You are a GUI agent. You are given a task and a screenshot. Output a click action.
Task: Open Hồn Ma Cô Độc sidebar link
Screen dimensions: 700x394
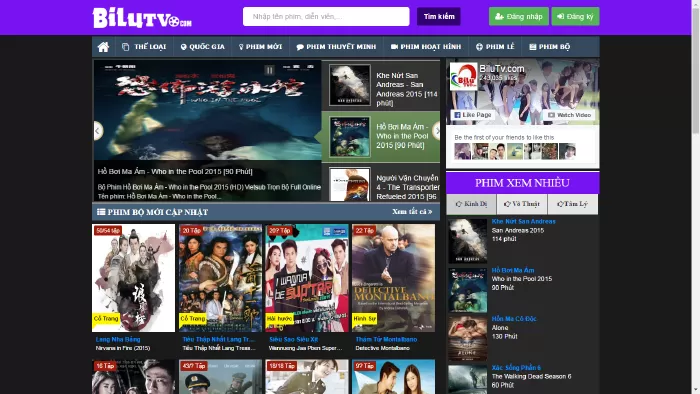(x=514, y=319)
